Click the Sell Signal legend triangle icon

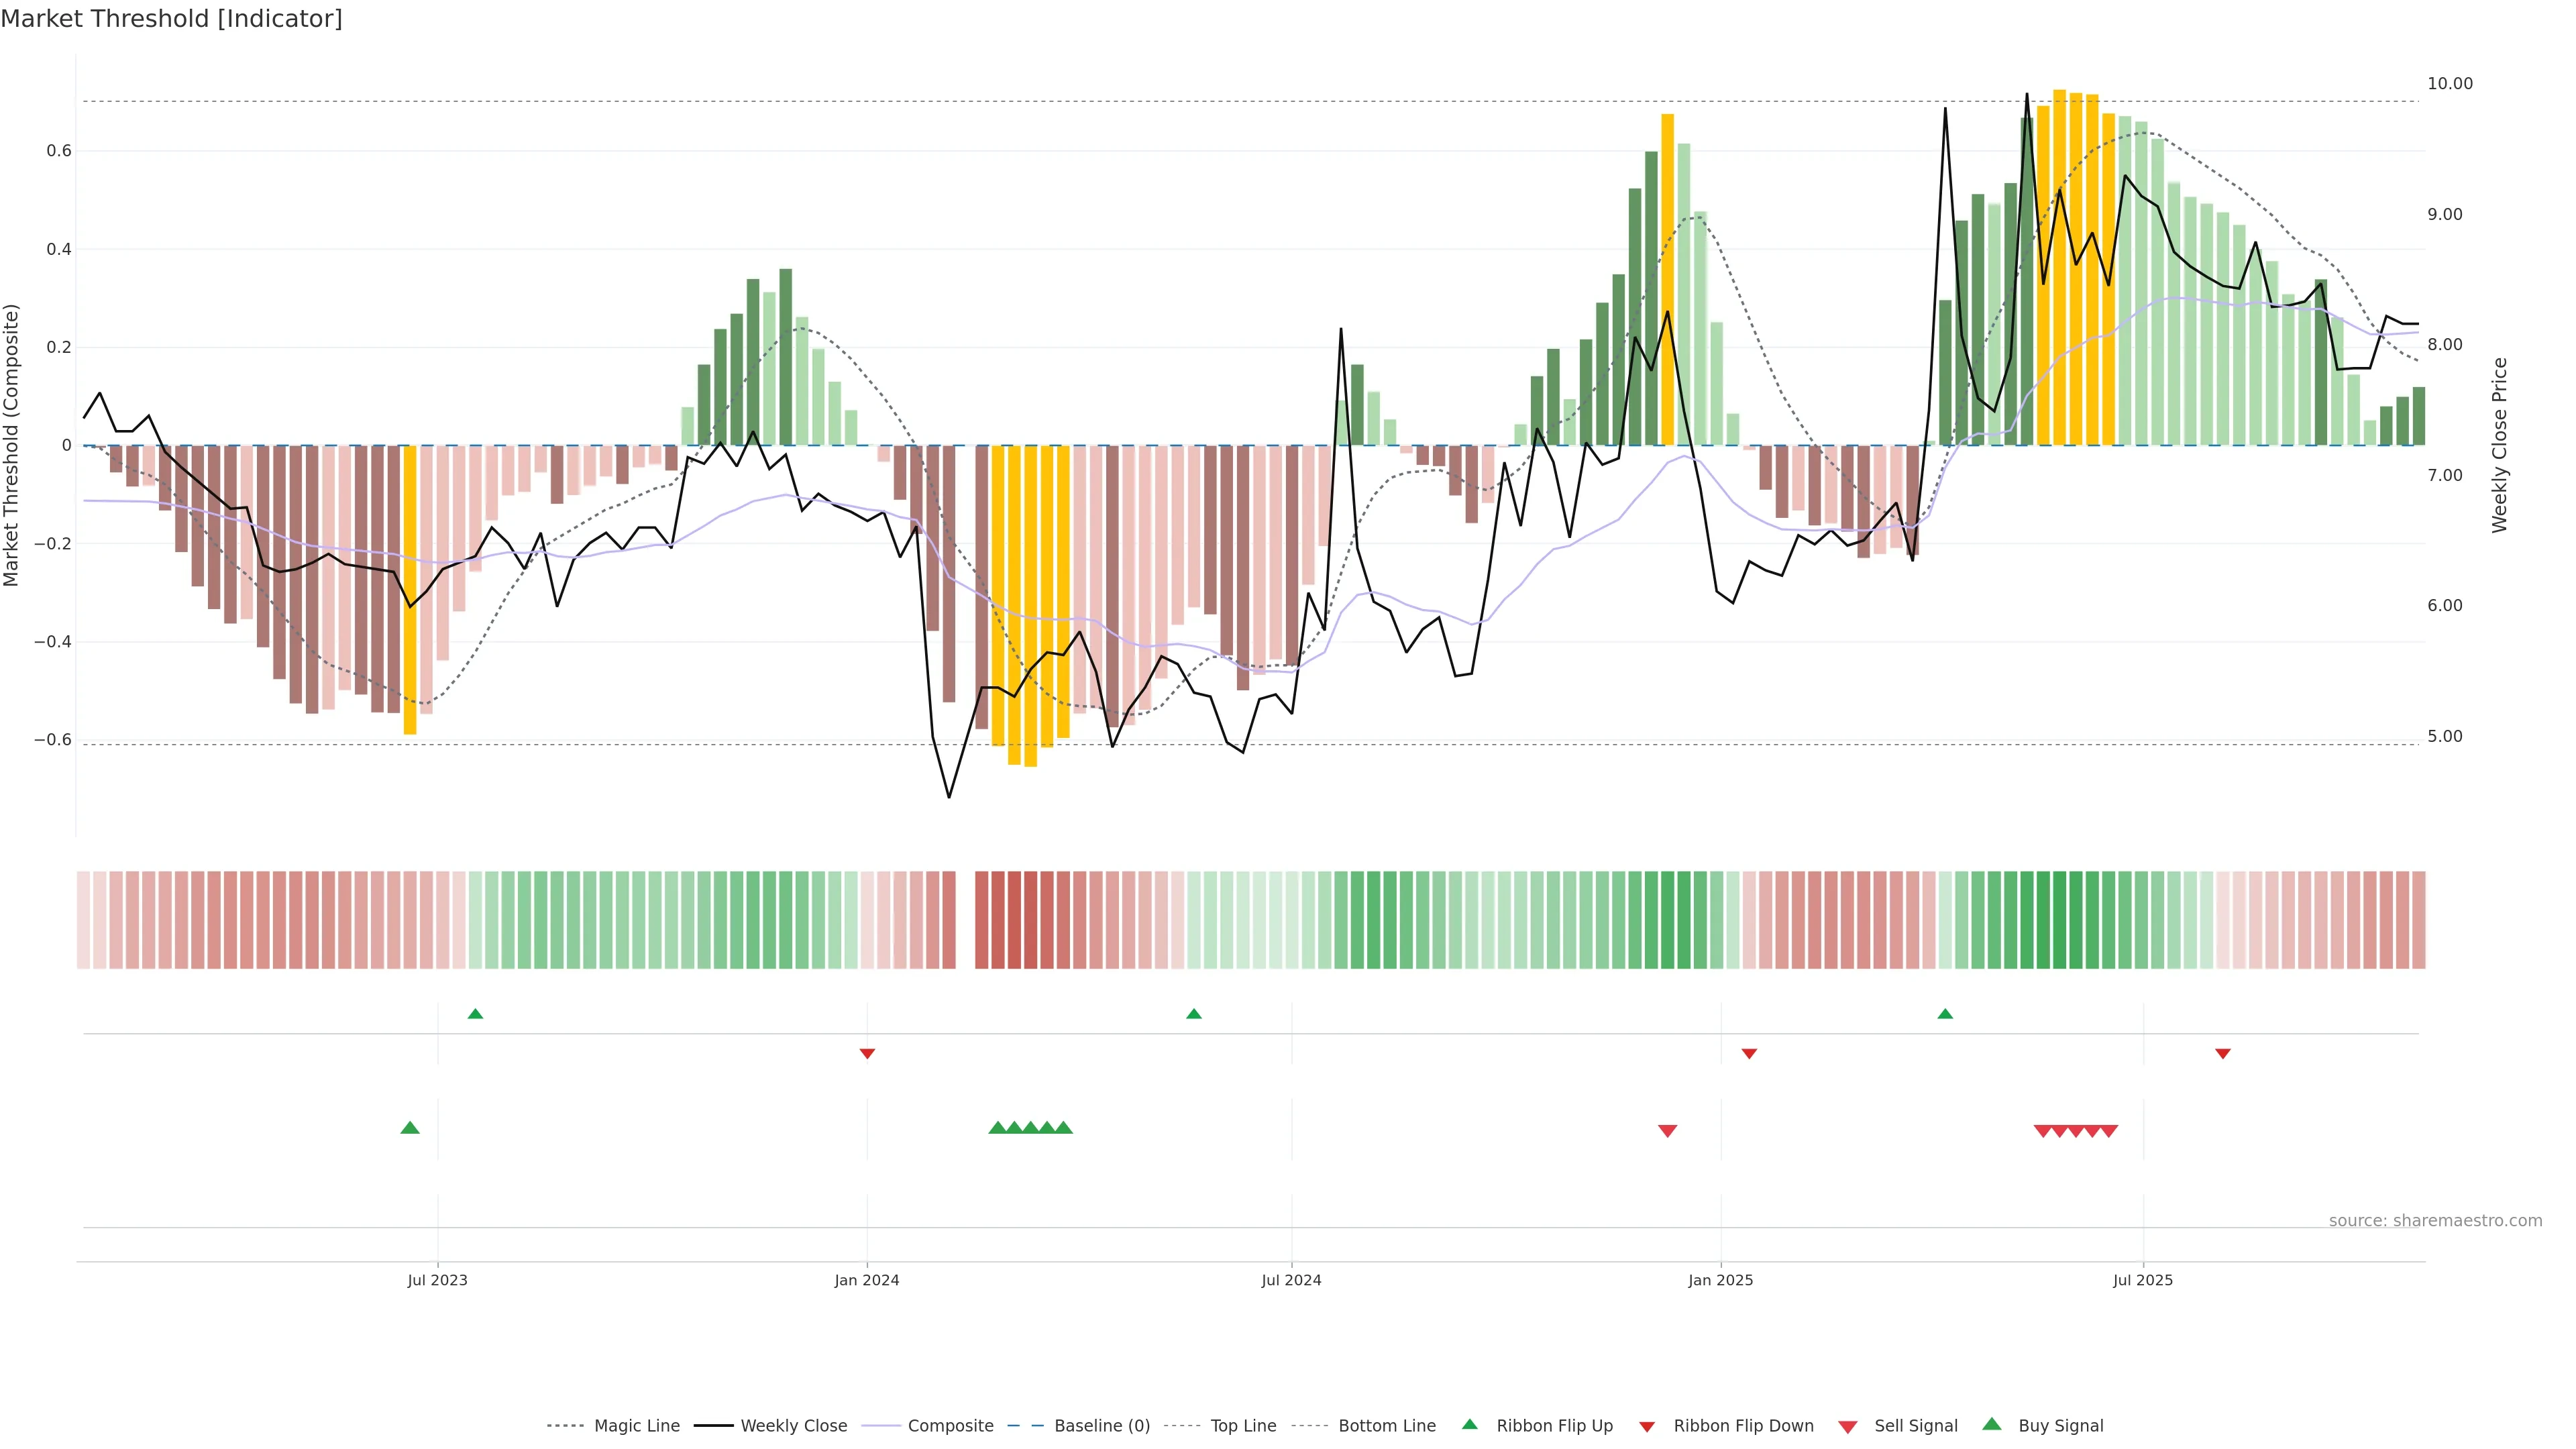(x=1847, y=1426)
